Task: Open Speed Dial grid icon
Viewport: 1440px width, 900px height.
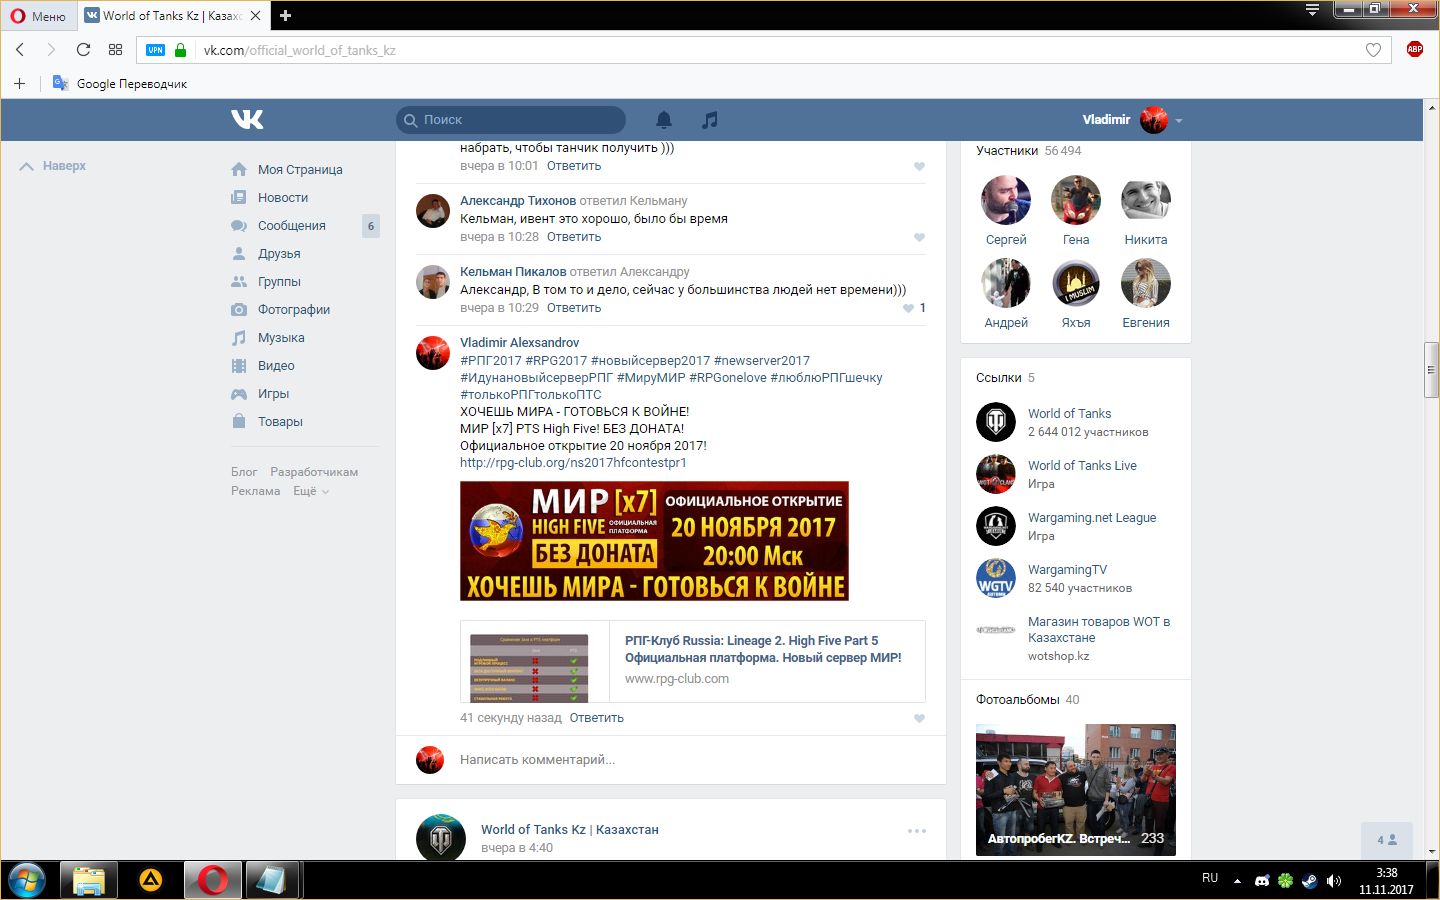Action: click(115, 50)
